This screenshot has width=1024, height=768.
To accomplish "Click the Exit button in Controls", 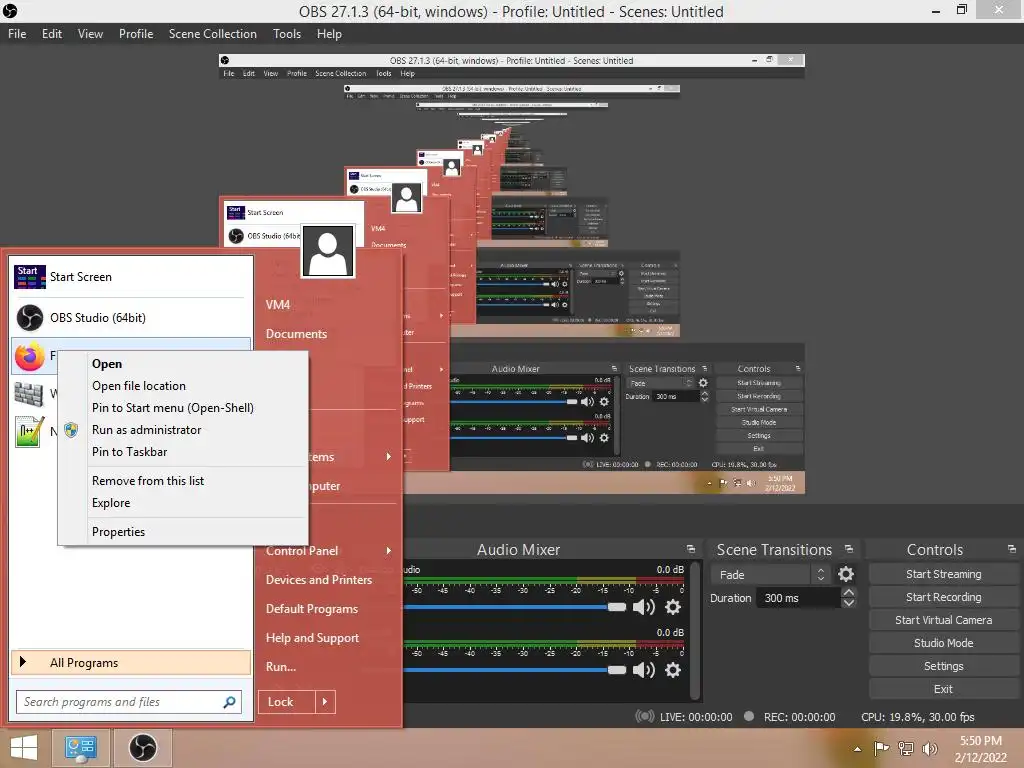I will coord(943,689).
